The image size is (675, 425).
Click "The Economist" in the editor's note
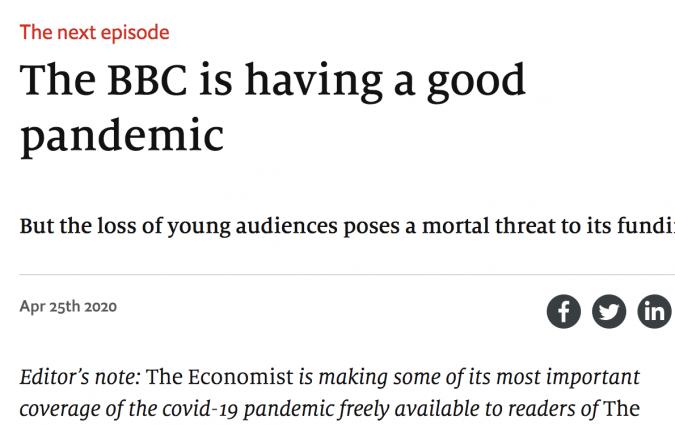point(222,378)
